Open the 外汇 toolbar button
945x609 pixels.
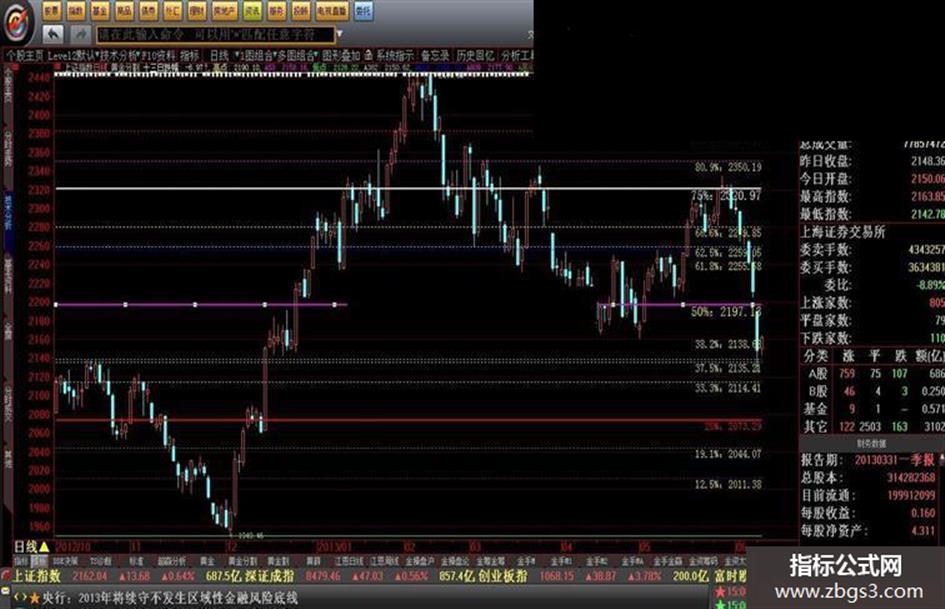[172, 11]
